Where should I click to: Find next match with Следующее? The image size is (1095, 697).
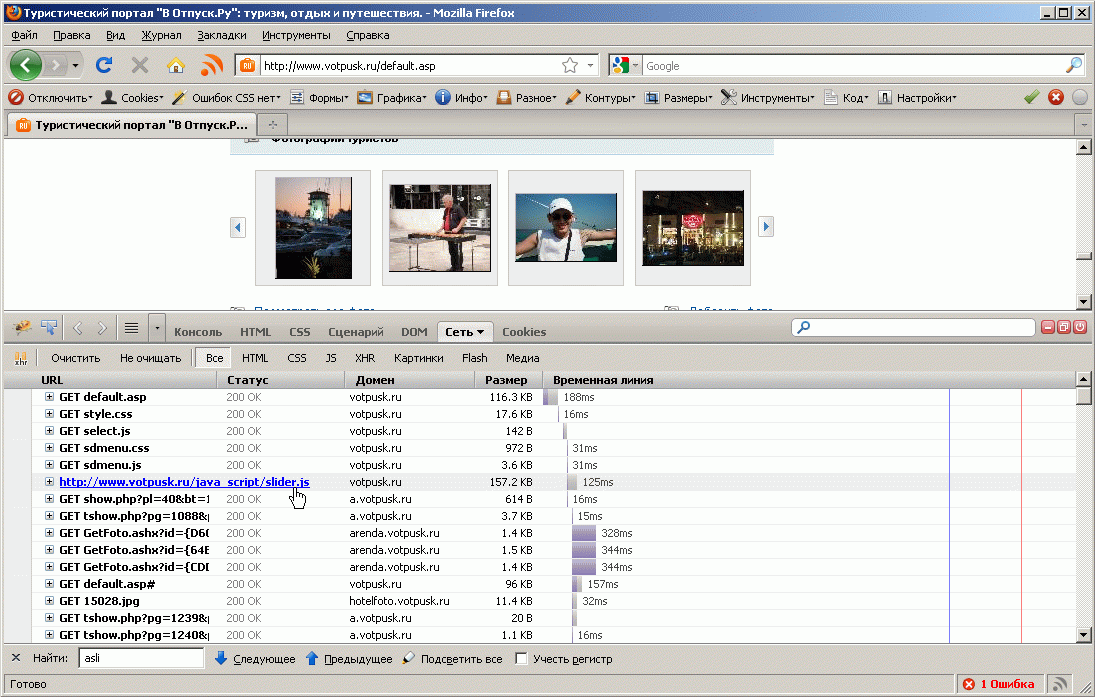[x=255, y=659]
